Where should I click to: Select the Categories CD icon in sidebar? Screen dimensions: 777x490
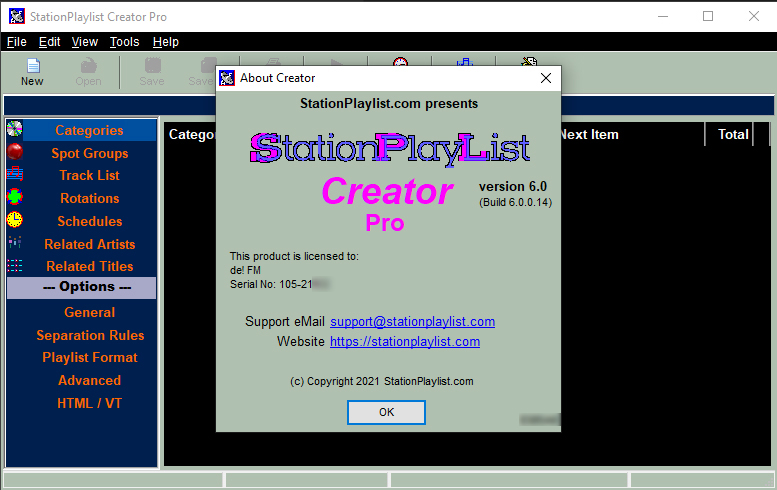(15, 129)
